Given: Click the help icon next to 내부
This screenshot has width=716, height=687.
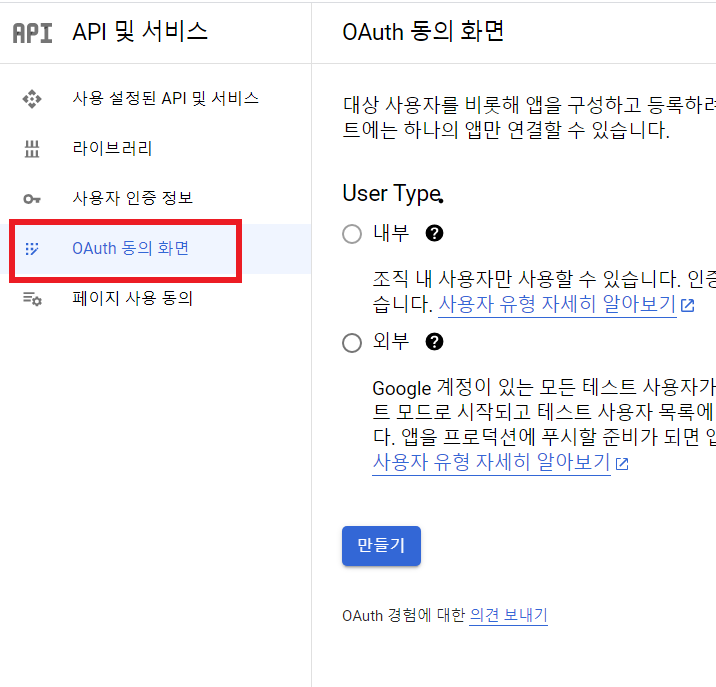Looking at the screenshot, I should 434,233.
